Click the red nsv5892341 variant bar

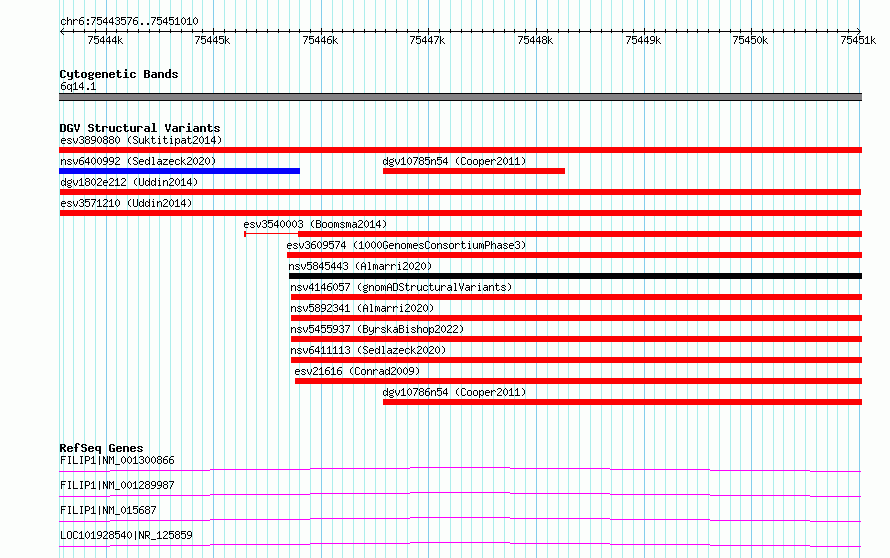tap(577, 318)
